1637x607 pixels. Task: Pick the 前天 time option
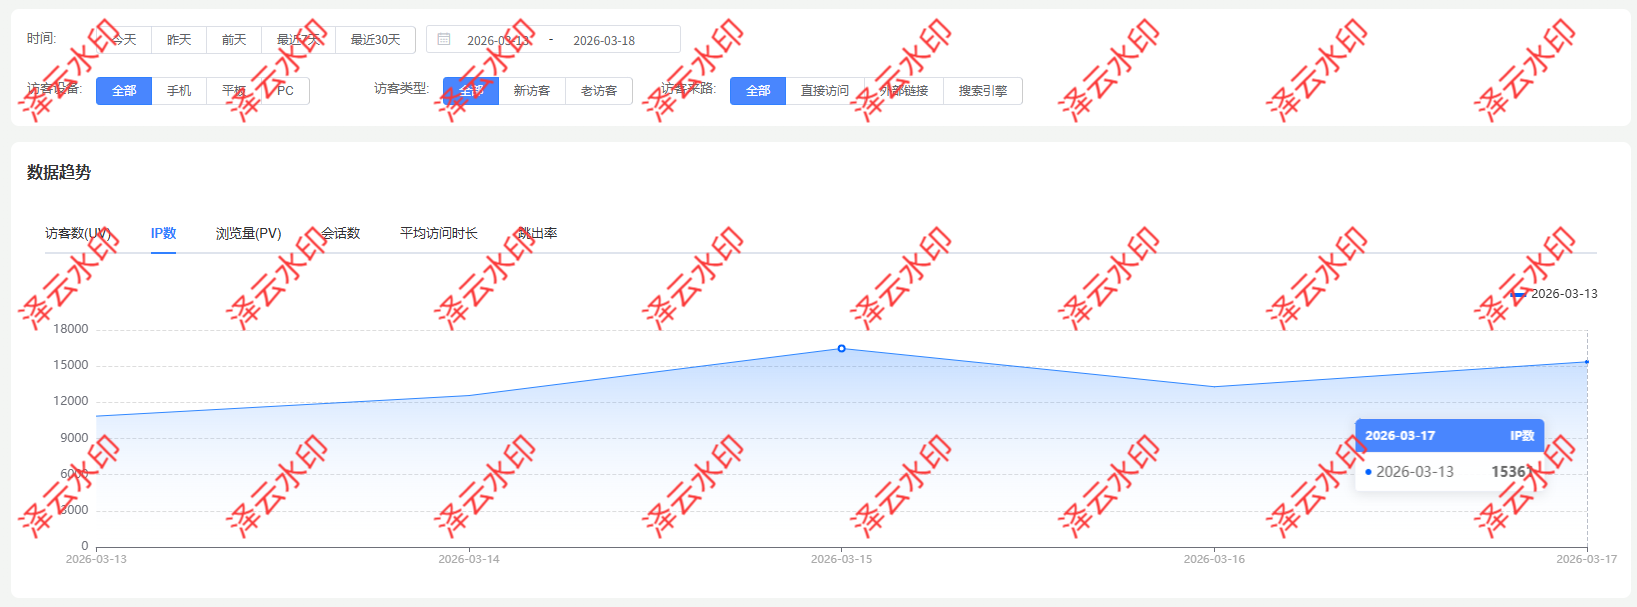tap(234, 40)
